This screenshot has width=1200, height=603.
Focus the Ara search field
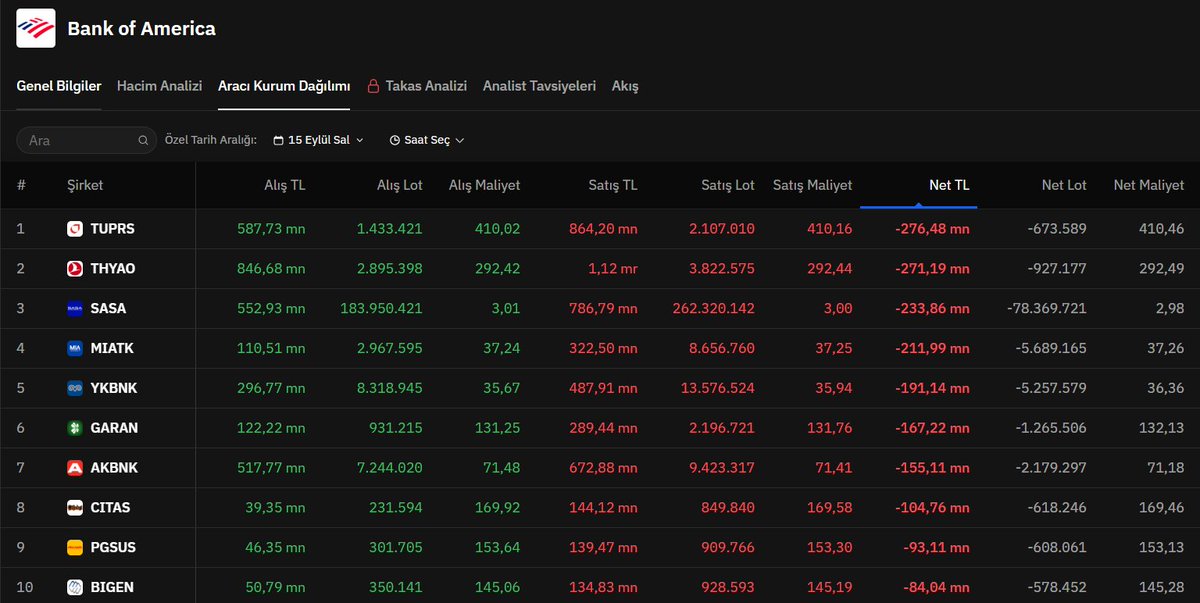pyautogui.click(x=87, y=141)
